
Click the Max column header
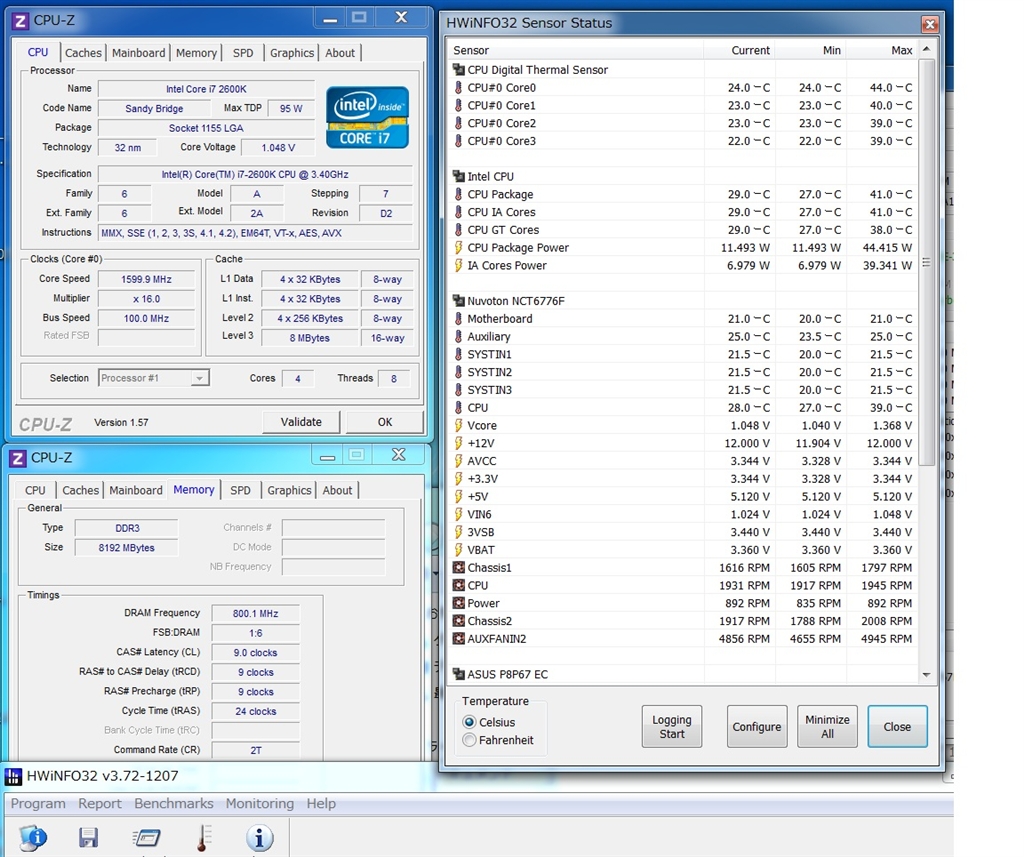point(900,50)
